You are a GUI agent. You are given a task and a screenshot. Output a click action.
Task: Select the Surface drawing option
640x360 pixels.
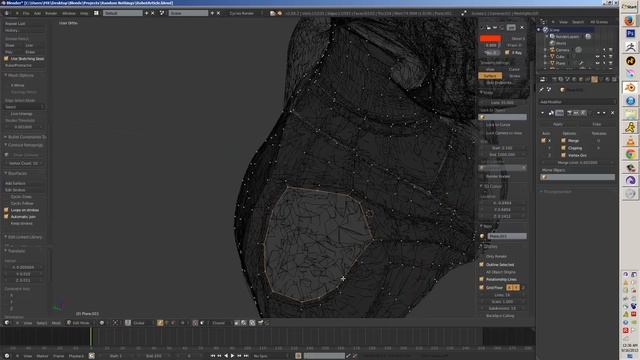click(x=490, y=76)
